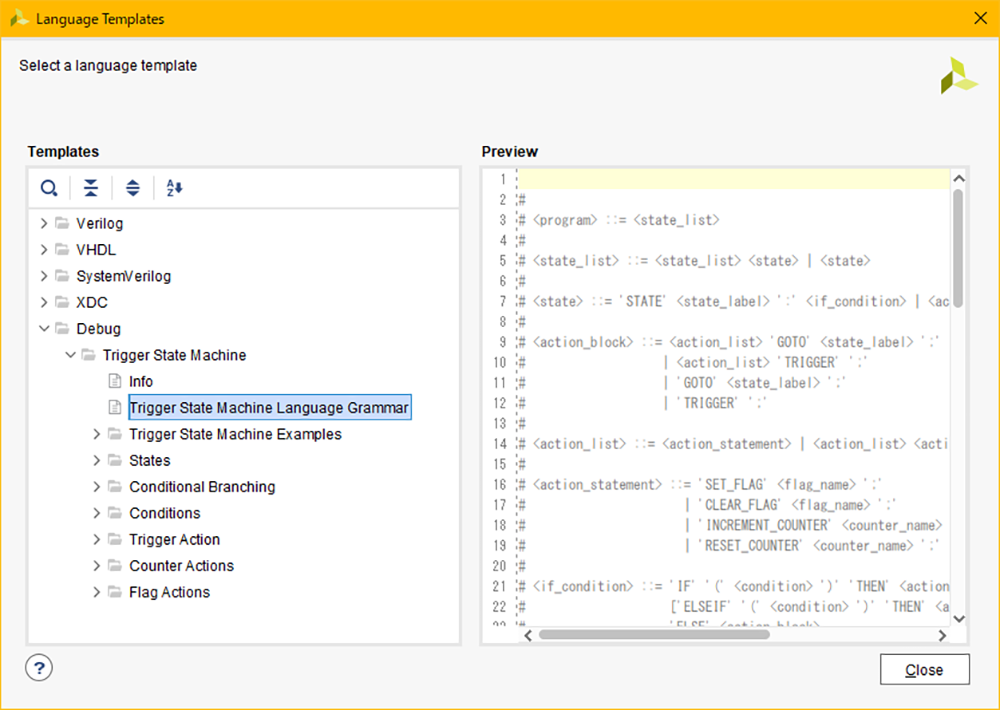Image resolution: width=1000 pixels, height=710 pixels.
Task: Click the Expand All toolbar icon
Action: coord(133,188)
